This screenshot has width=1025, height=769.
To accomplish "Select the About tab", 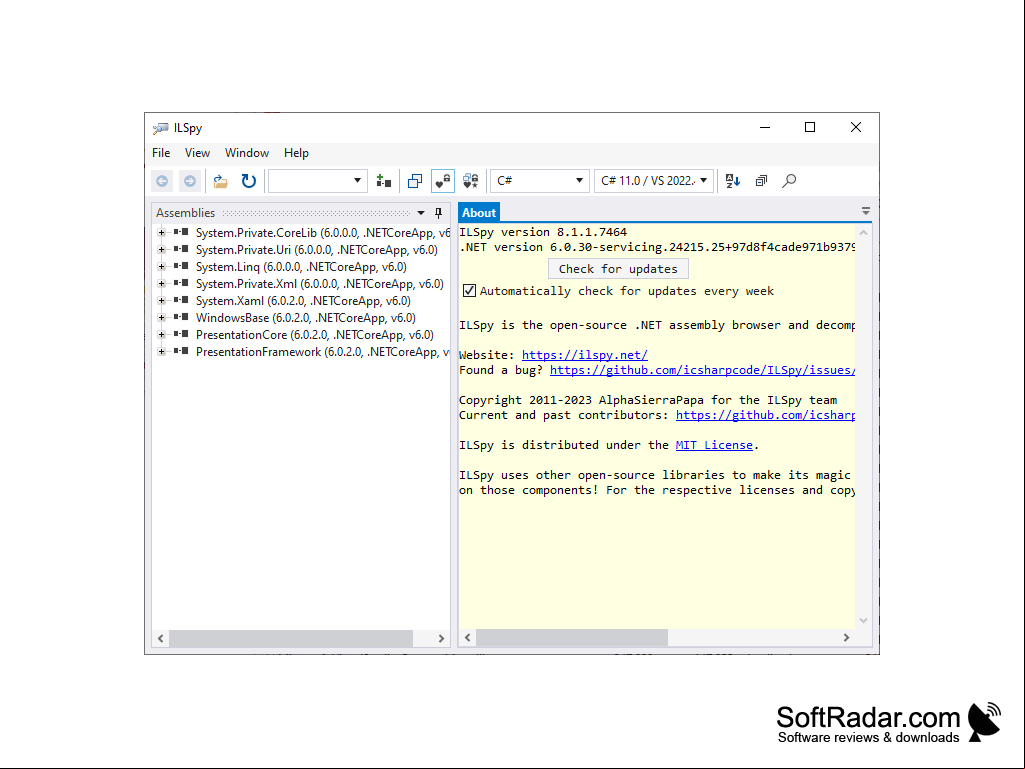I will (479, 213).
